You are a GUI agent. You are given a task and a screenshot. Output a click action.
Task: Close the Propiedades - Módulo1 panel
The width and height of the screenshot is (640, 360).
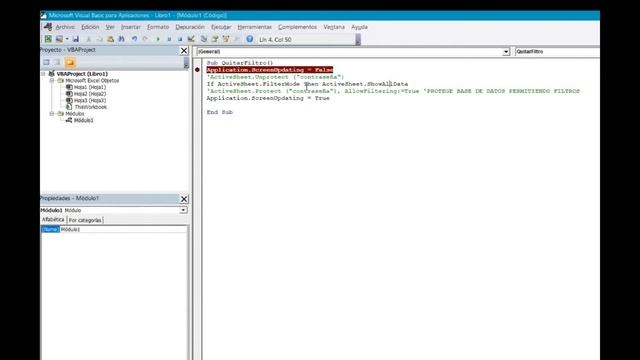pyautogui.click(x=184, y=199)
